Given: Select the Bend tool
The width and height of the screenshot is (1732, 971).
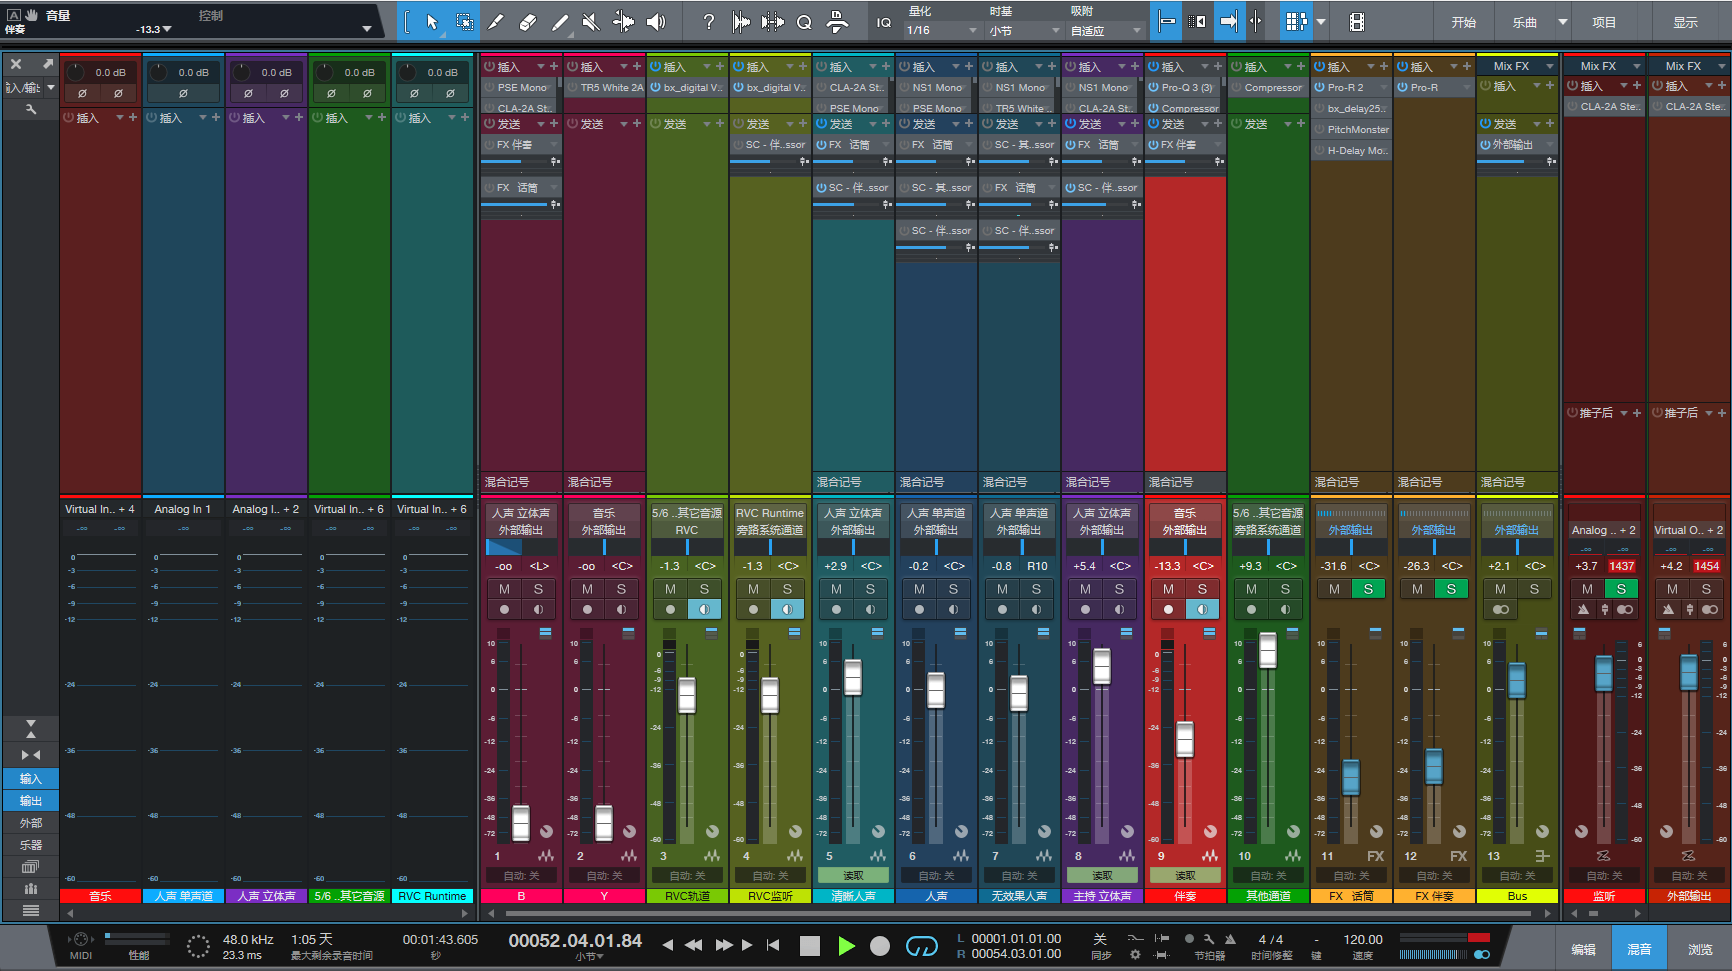Looking at the screenshot, I should (623, 22).
